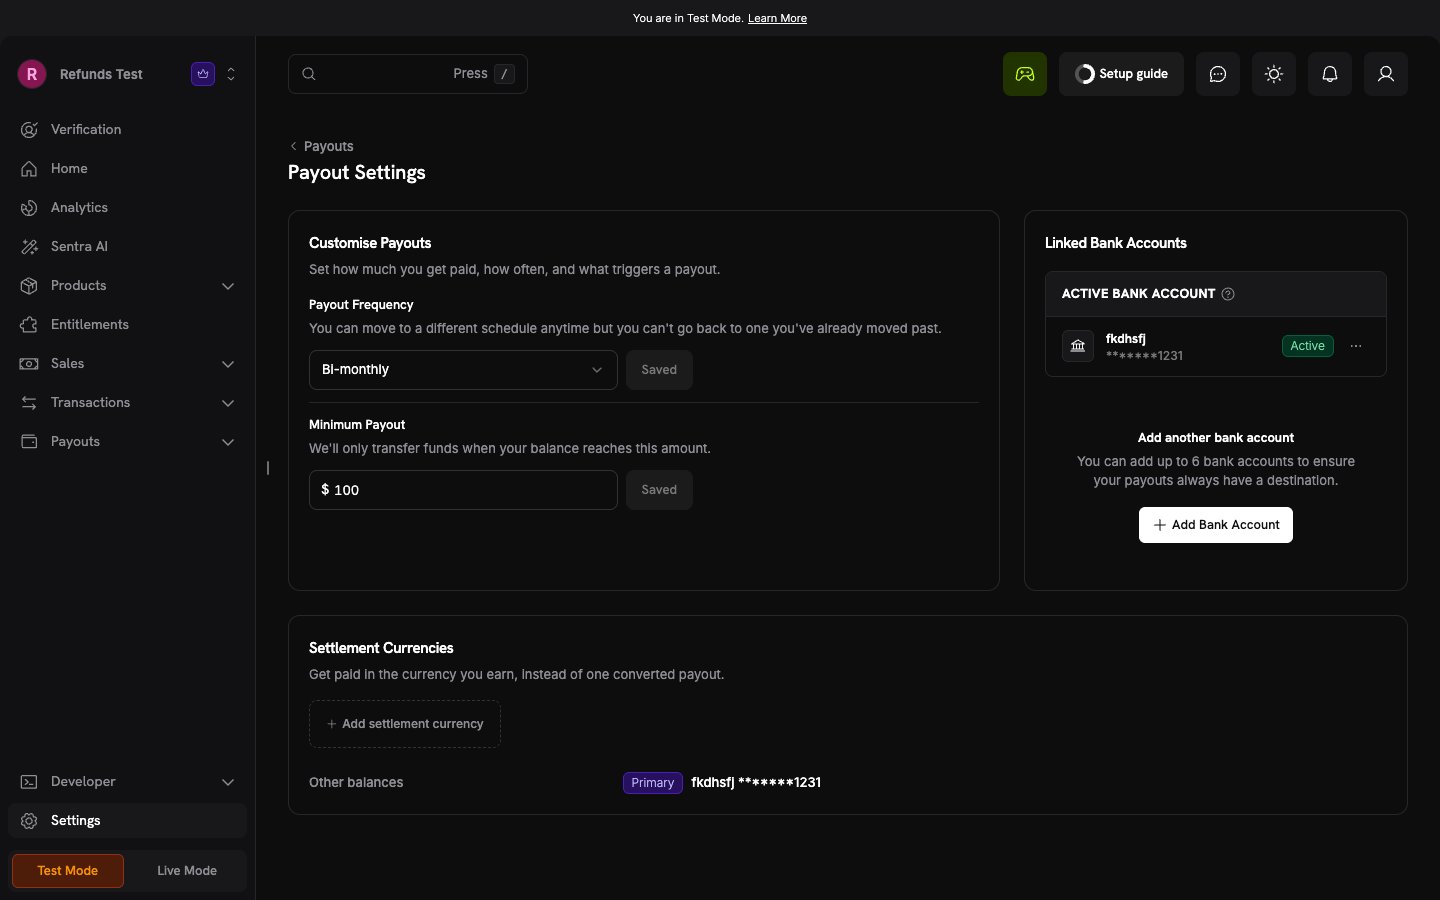This screenshot has height=900, width=1440.
Task: Toggle light theme with sun icon
Action: tap(1274, 74)
